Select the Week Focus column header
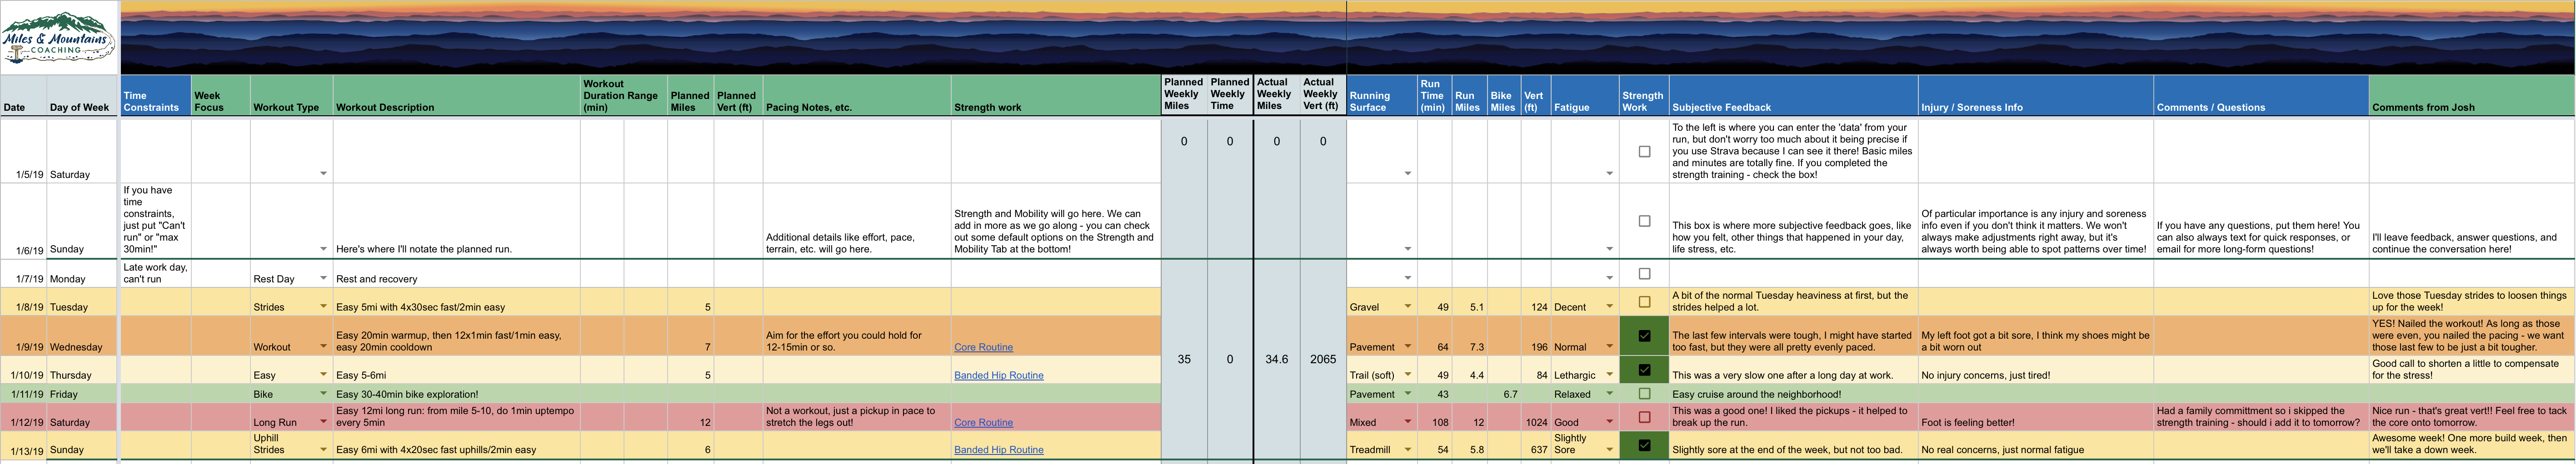2576x464 pixels. click(x=220, y=96)
